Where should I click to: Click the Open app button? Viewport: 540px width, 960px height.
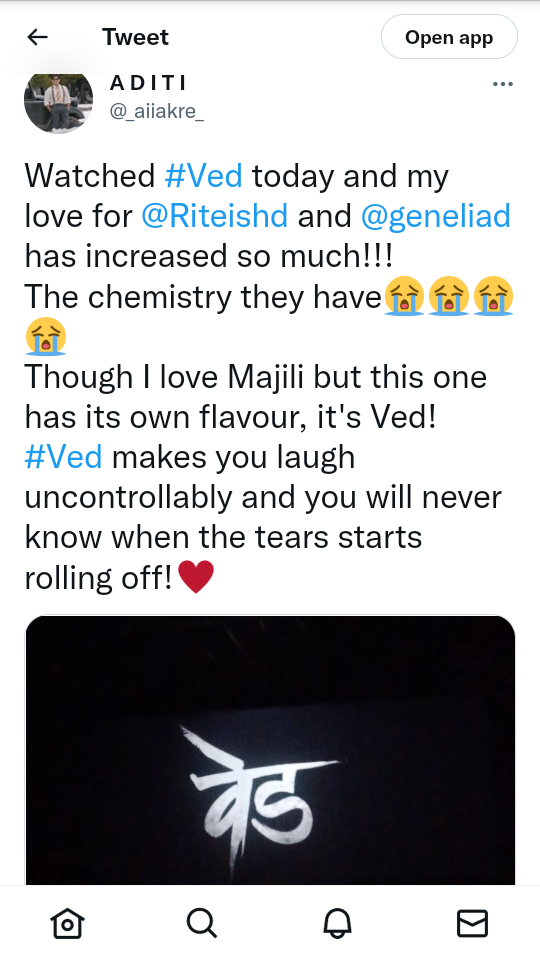click(449, 37)
